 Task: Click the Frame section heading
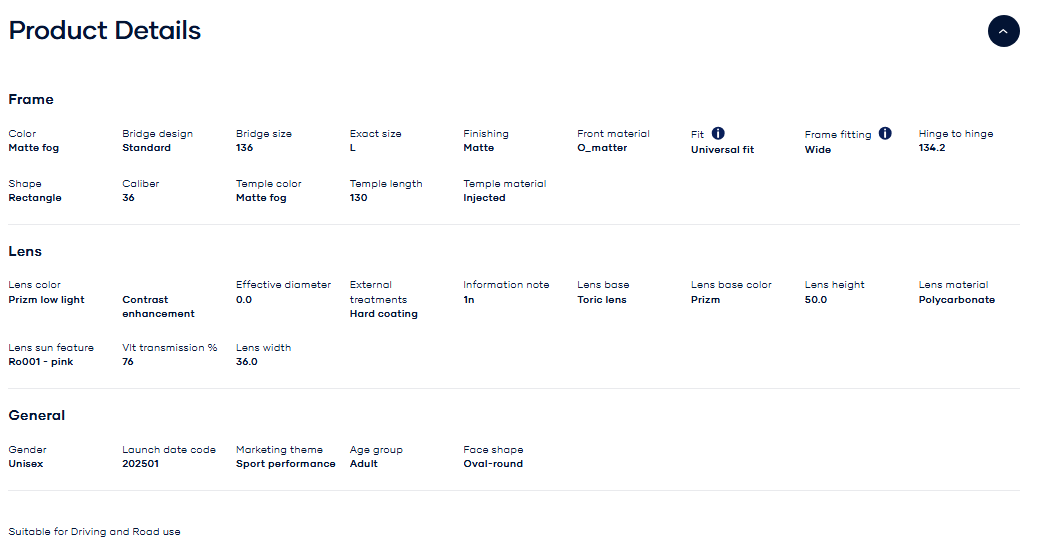[31, 99]
